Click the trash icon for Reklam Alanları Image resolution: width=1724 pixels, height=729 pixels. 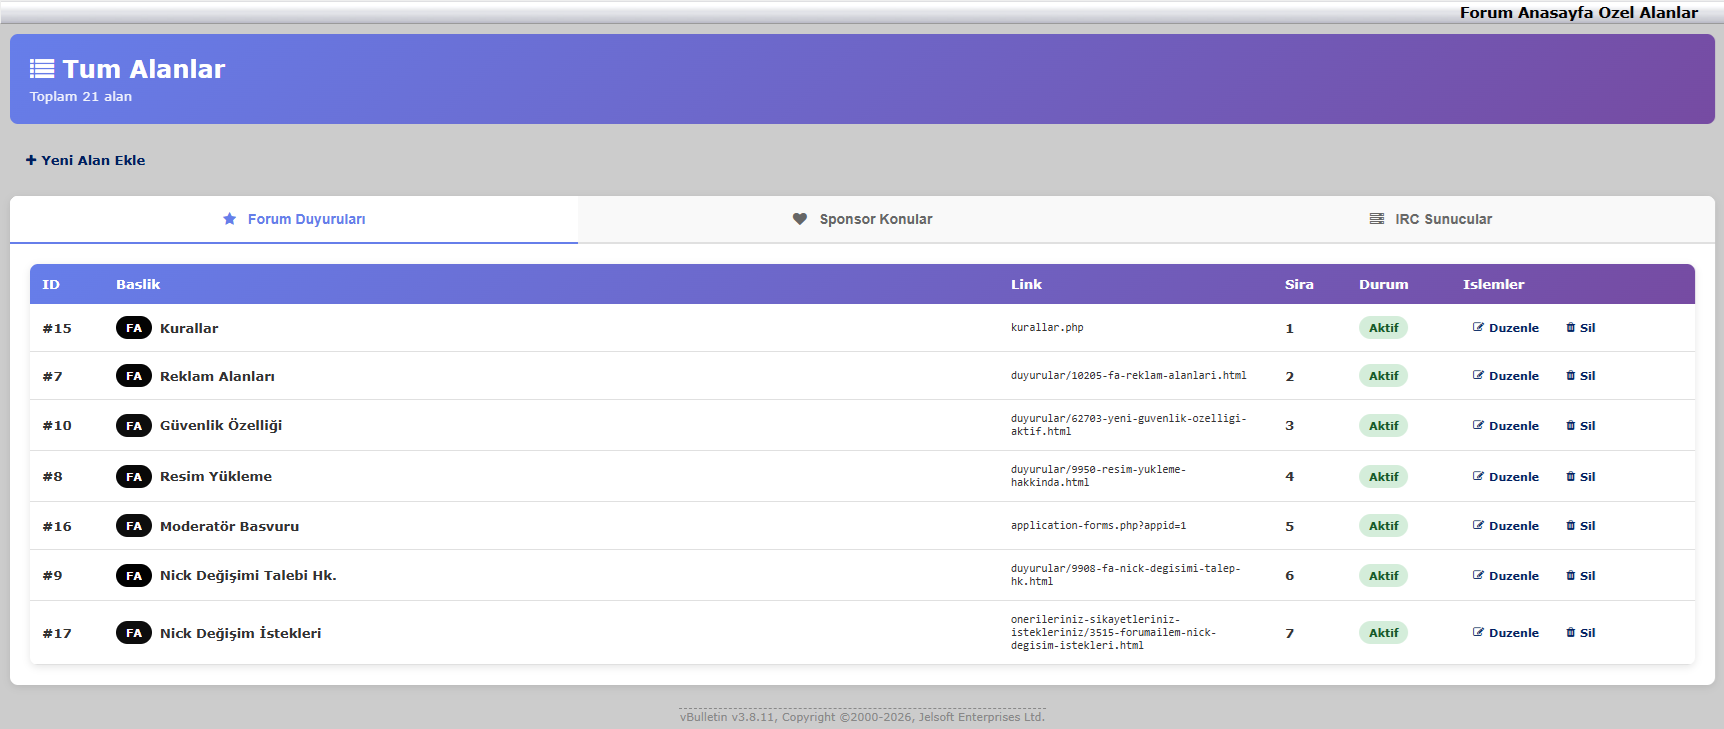(x=1571, y=375)
